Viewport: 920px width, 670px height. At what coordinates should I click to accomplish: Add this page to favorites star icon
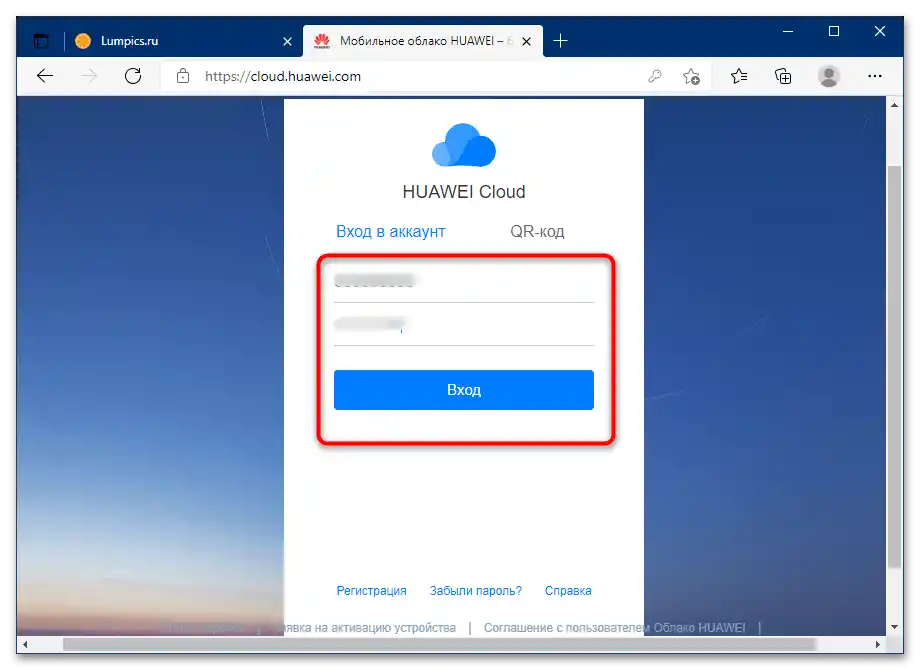click(691, 76)
